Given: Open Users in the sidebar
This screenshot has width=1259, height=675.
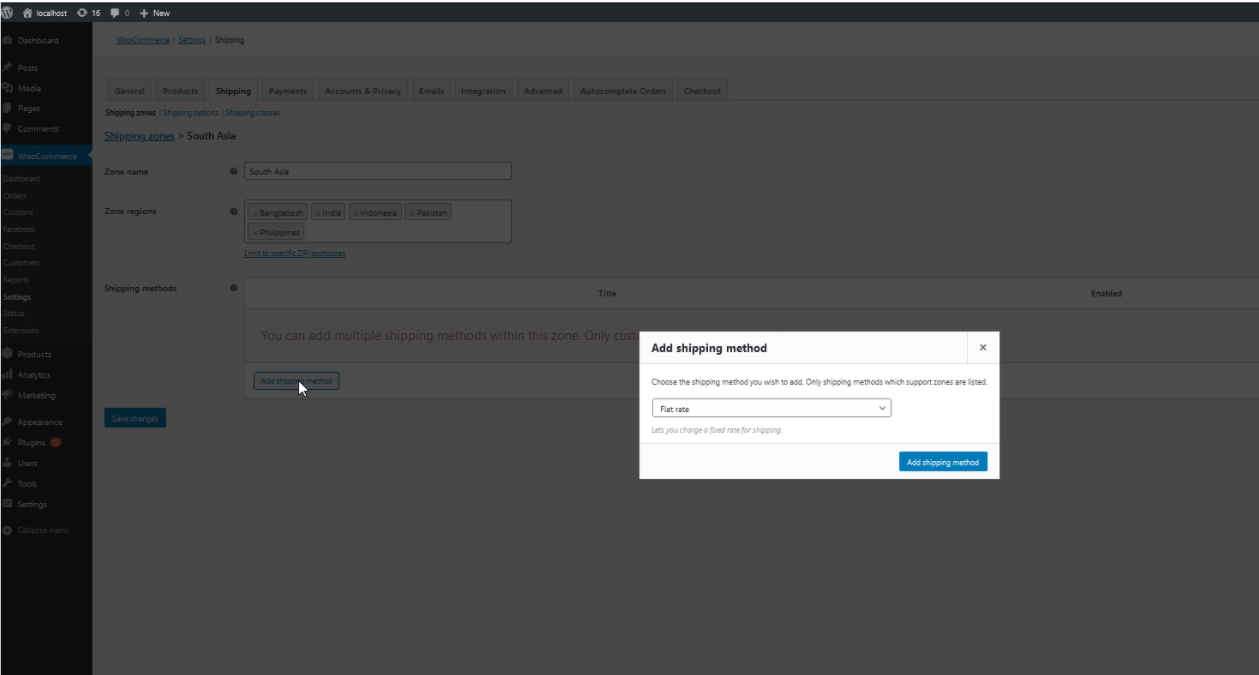Looking at the screenshot, I should pyautogui.click(x=28, y=463).
